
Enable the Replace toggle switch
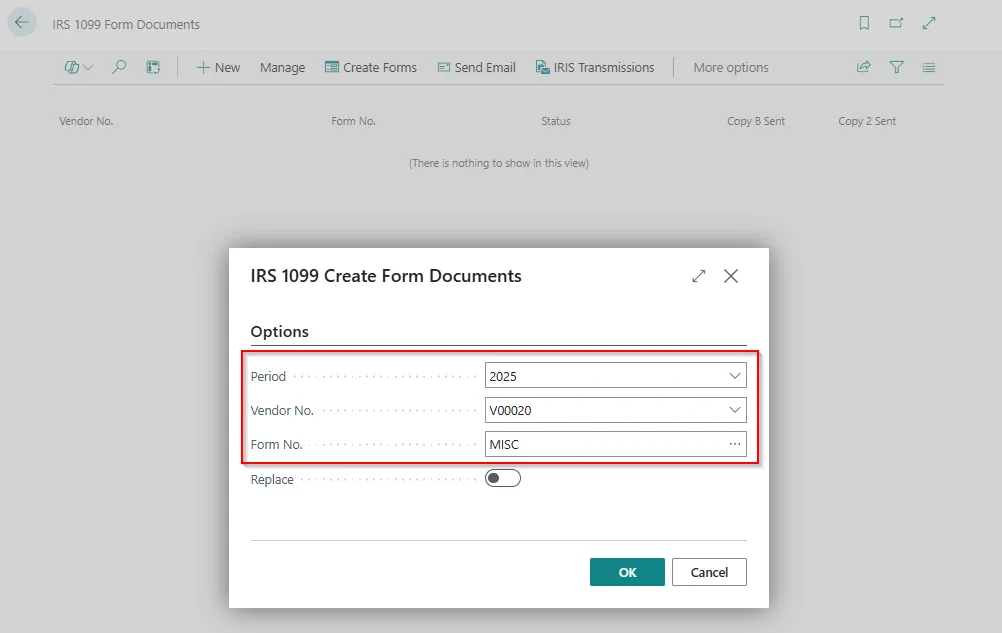(x=503, y=479)
